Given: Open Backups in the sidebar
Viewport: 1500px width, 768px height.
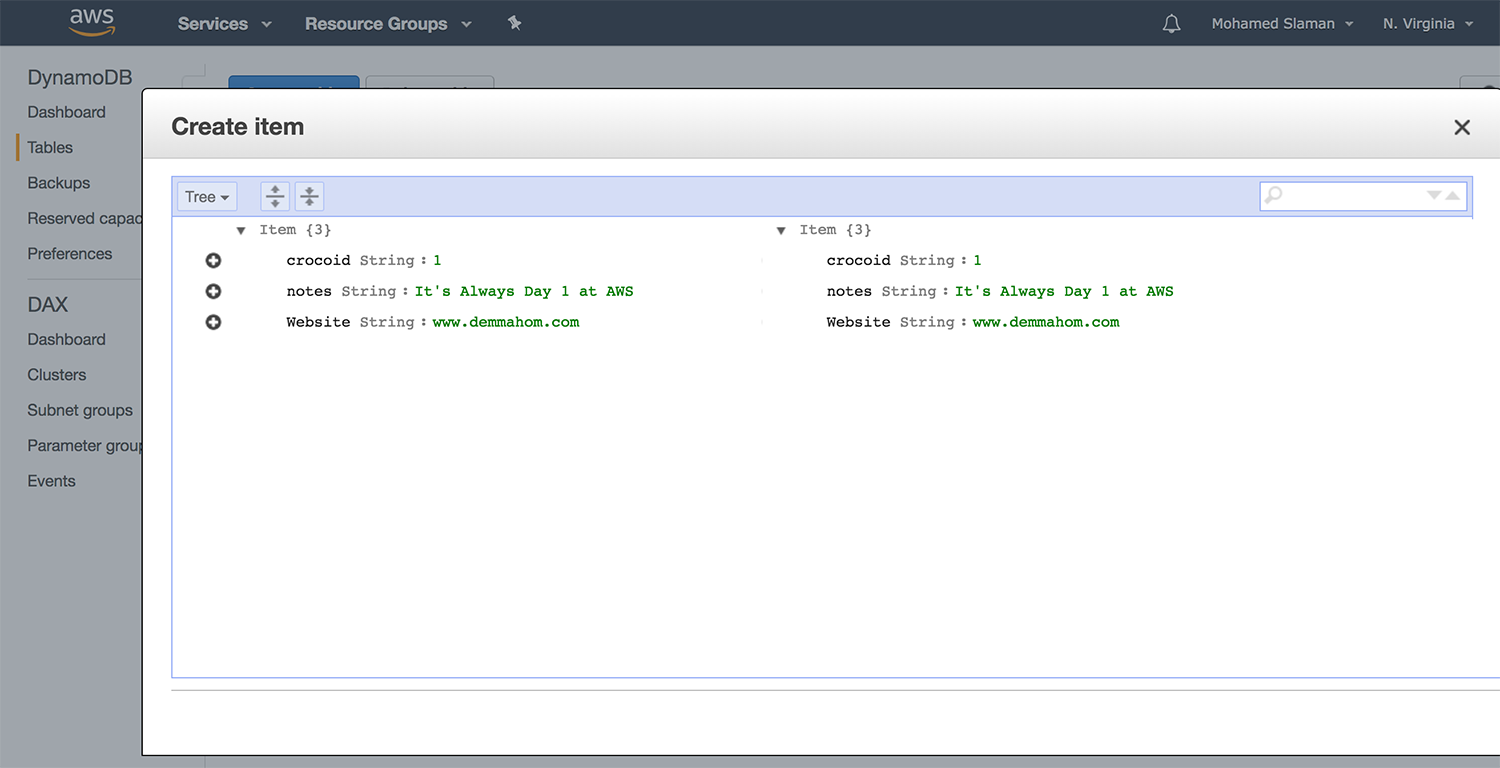Looking at the screenshot, I should (x=58, y=183).
